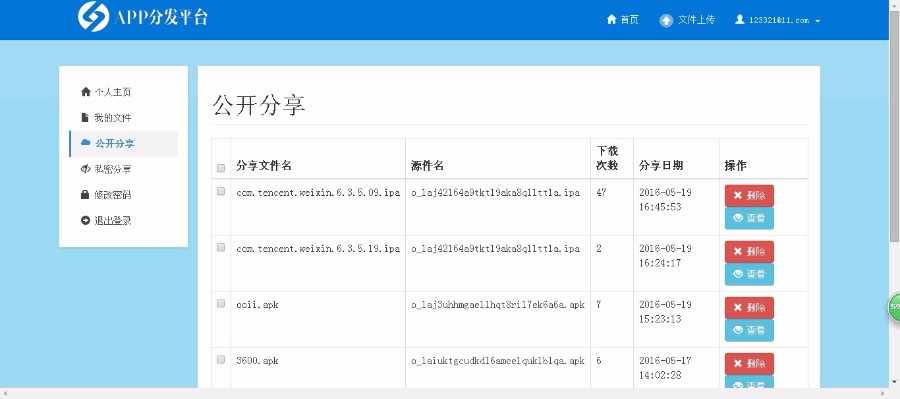Click the 首页 home icon in header
The image size is (900, 399).
pos(611,20)
